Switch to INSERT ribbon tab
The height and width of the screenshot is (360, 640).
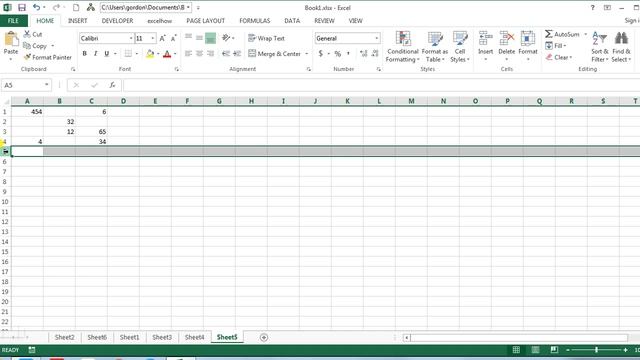pyautogui.click(x=78, y=20)
